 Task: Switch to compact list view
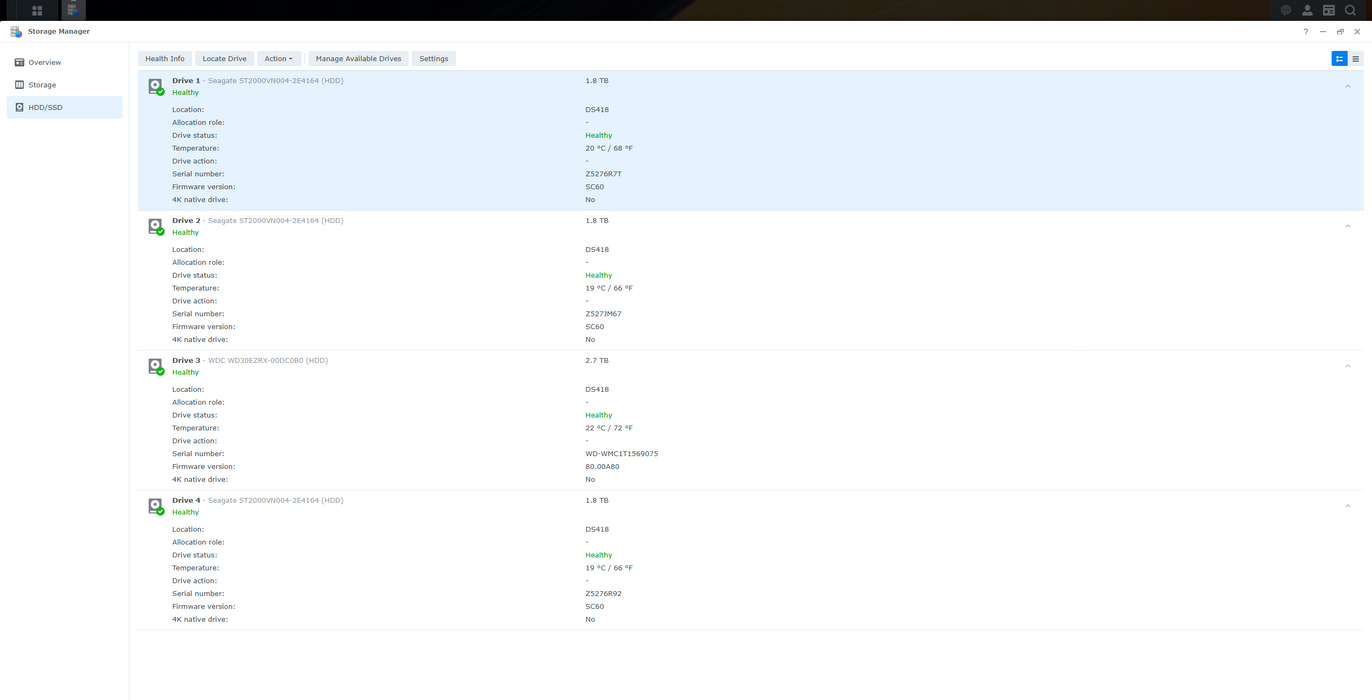[x=1356, y=59]
